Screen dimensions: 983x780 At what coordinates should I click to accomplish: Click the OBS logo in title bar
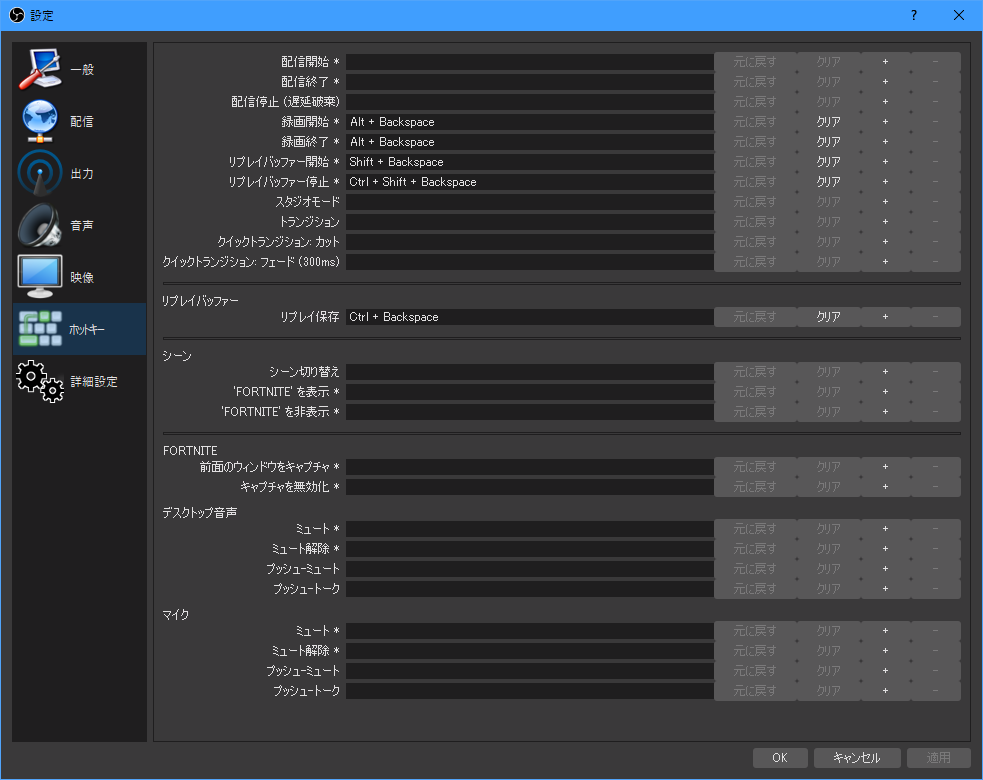17,15
